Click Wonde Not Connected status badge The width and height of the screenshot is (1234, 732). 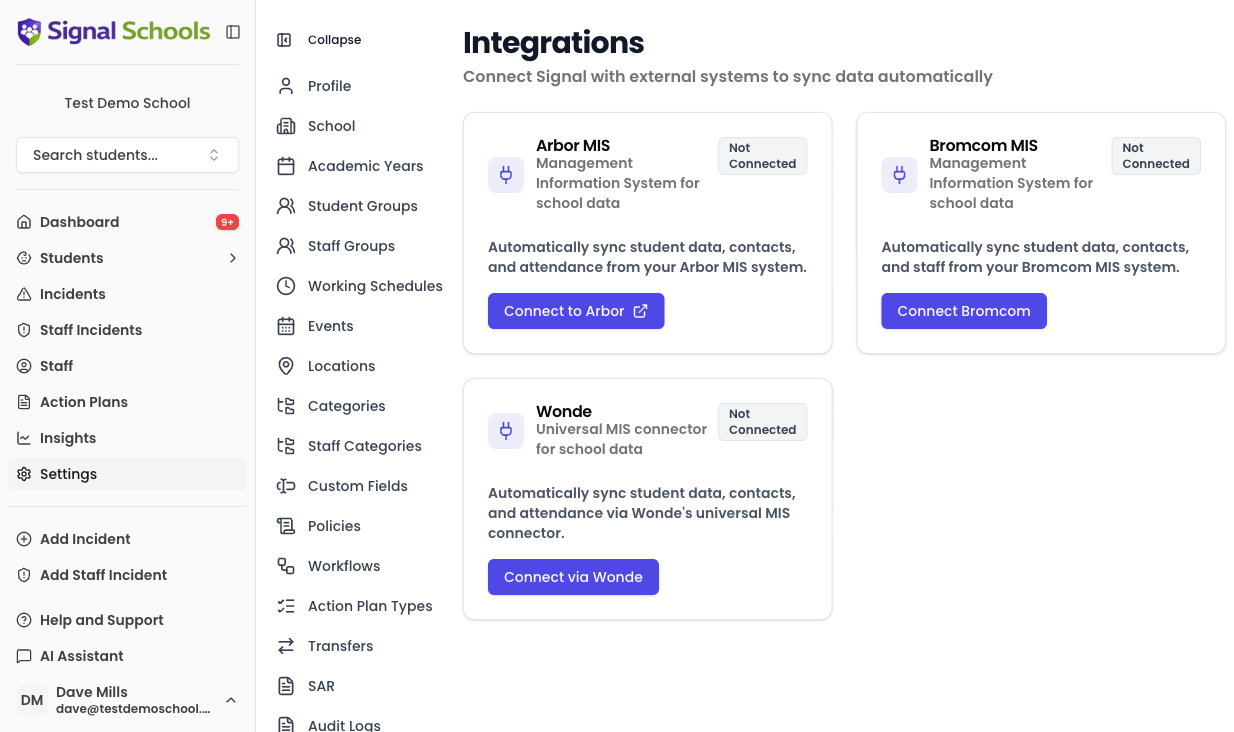coord(762,422)
